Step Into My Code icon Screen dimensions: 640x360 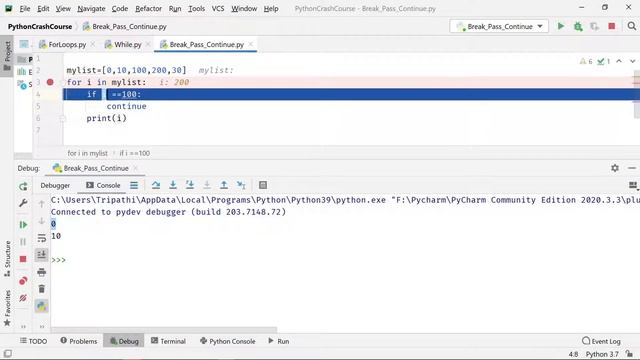(x=190, y=185)
